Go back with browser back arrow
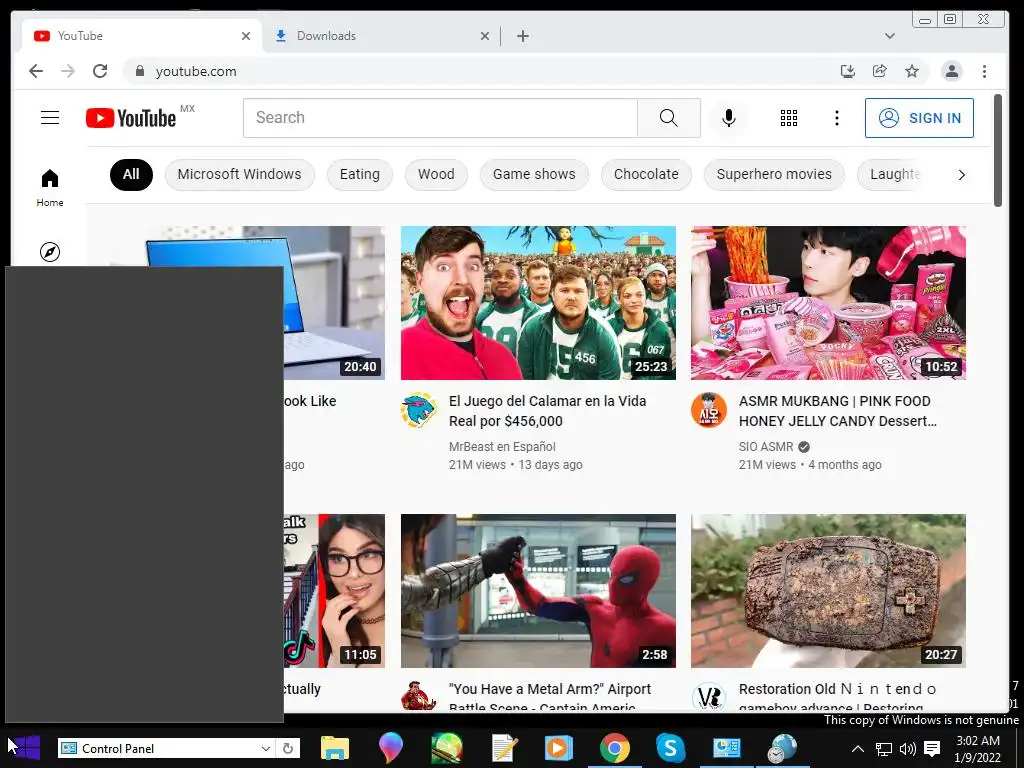 (36, 71)
